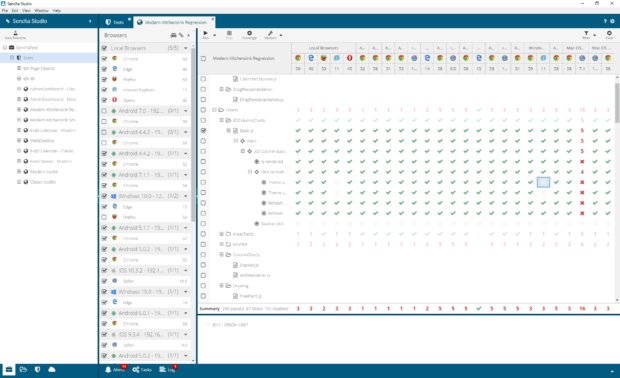Switch to the Tests tab

click(x=115, y=22)
